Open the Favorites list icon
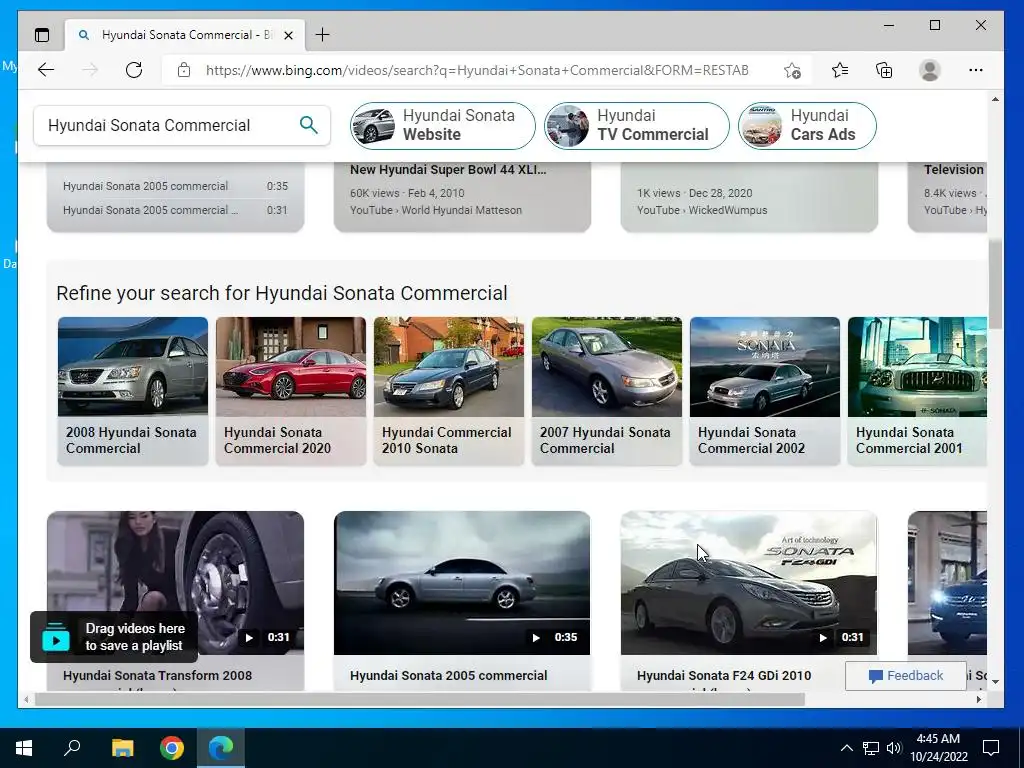Viewport: 1024px width, 768px height. click(840, 70)
